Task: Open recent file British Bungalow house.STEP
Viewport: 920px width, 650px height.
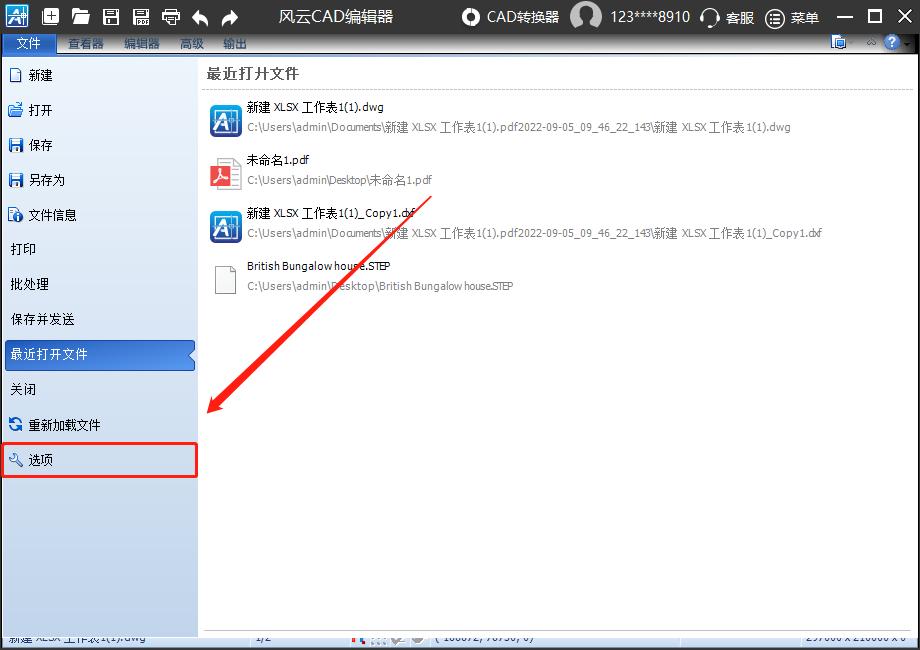Action: 319,266
